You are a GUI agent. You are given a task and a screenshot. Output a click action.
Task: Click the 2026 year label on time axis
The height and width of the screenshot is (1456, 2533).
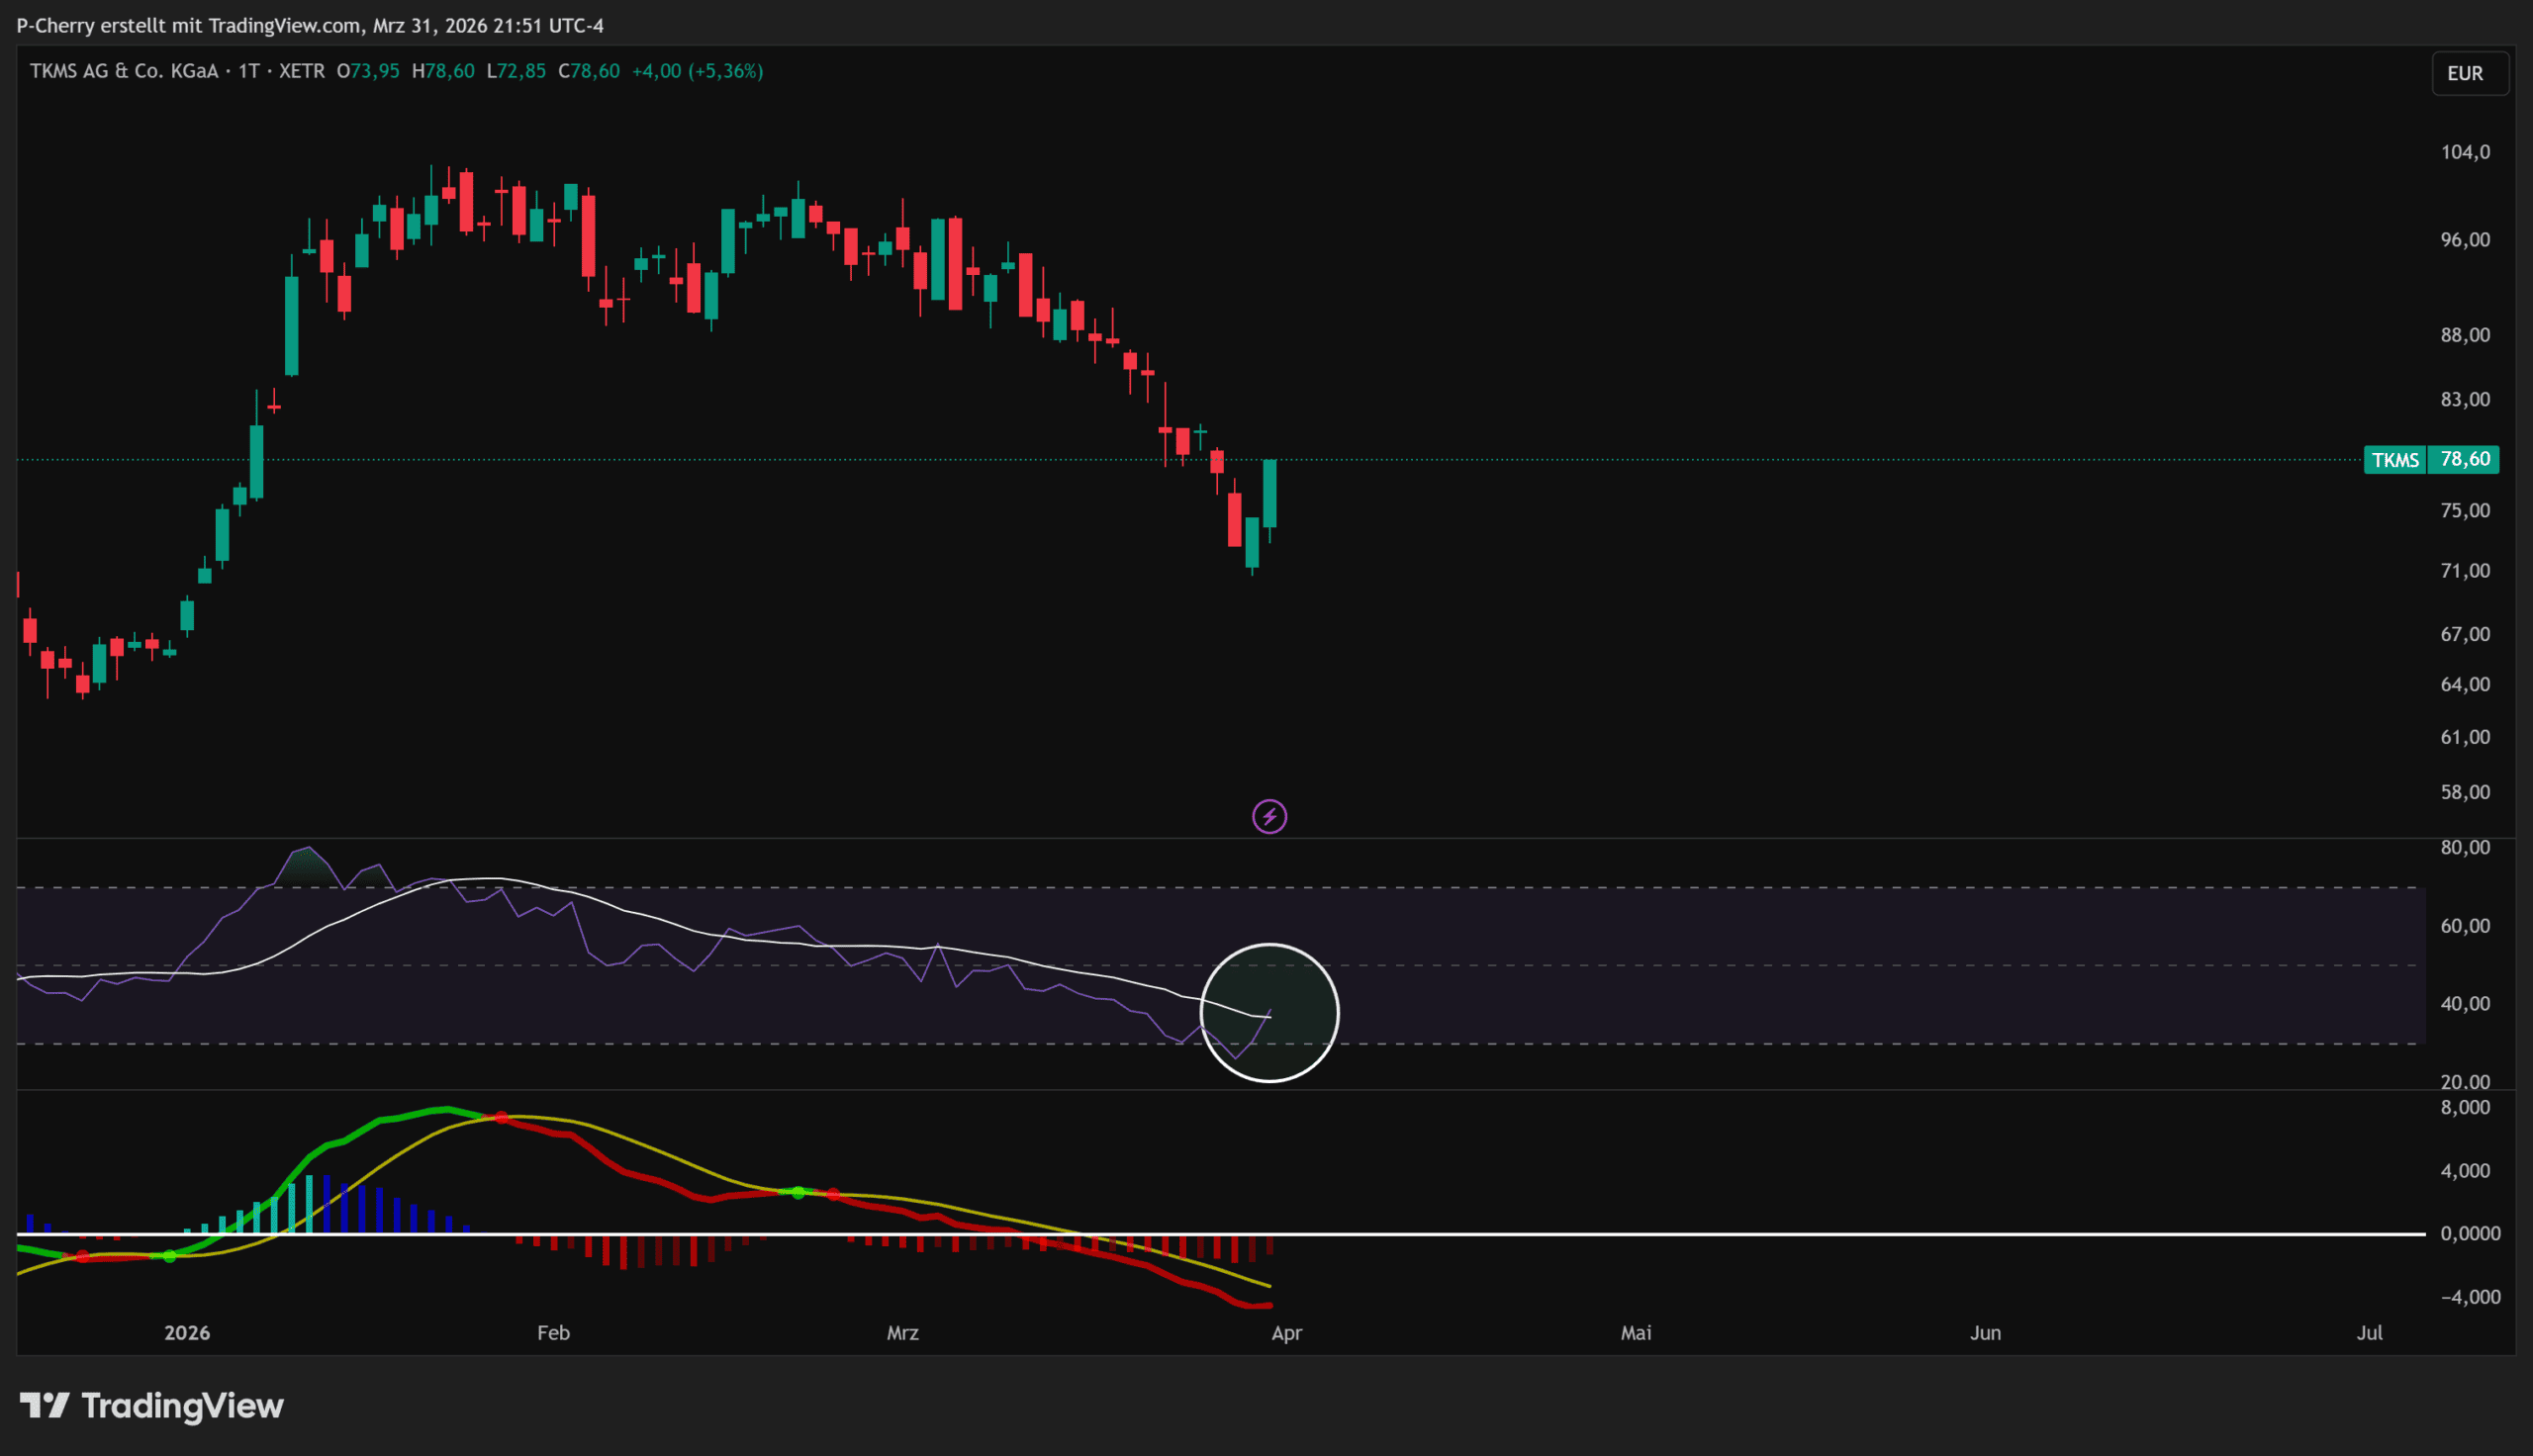(187, 1332)
